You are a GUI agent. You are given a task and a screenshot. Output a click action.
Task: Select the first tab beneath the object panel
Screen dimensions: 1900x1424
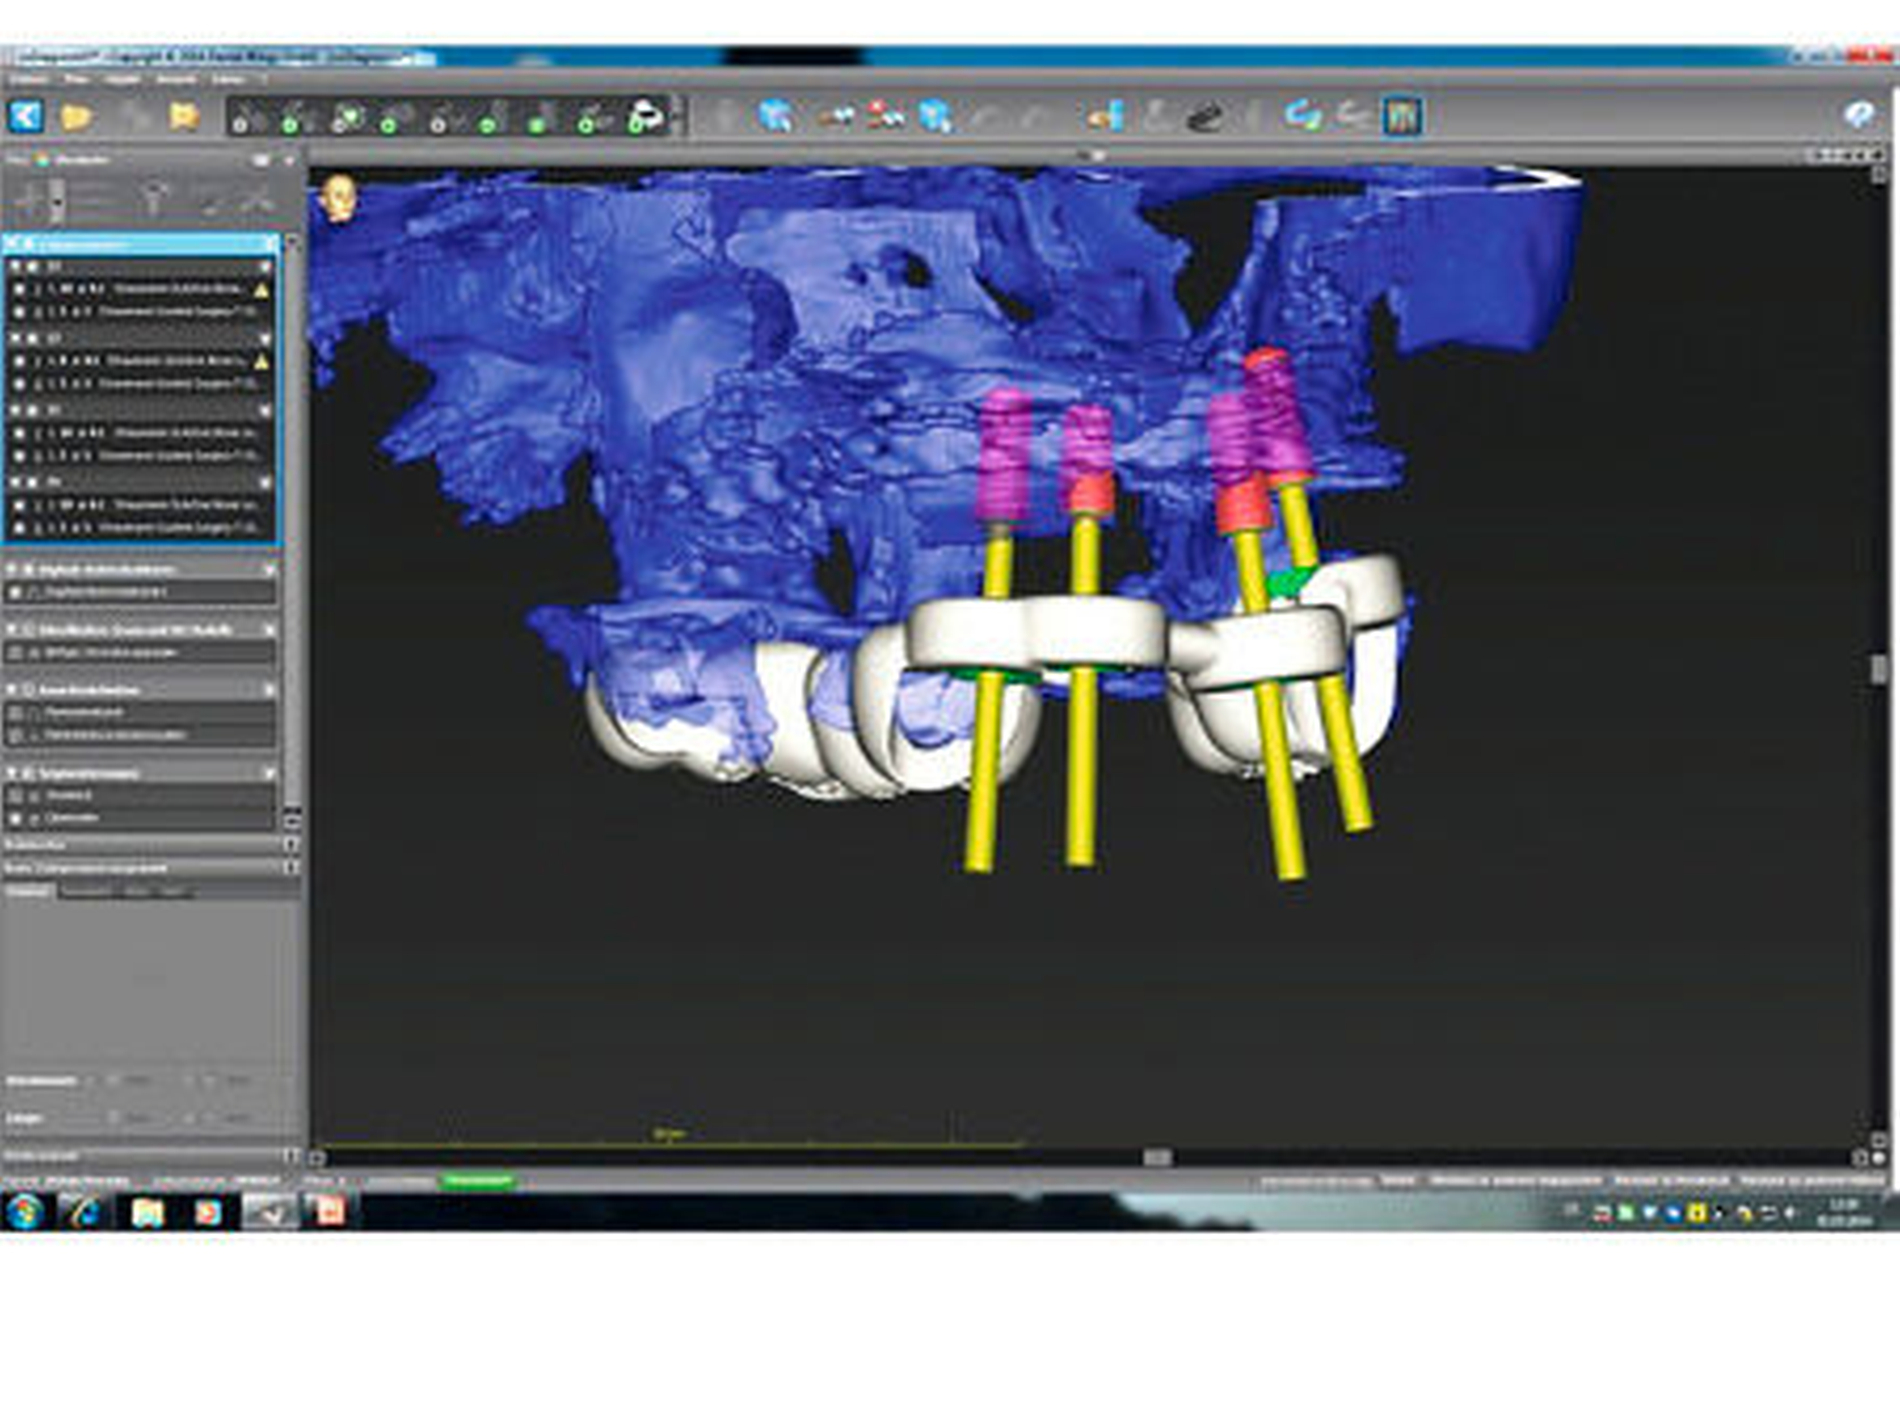click(28, 891)
